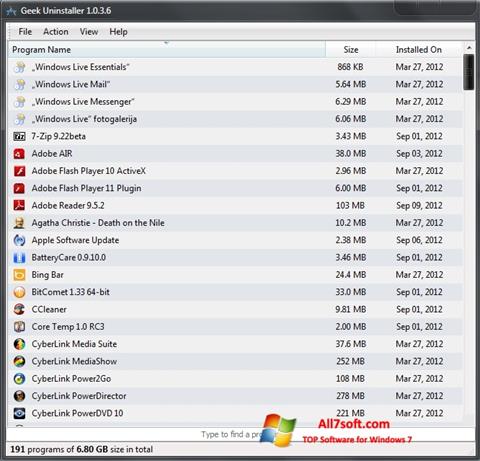Sort by Program Name column header
This screenshot has width=480, height=461.
(x=166, y=50)
